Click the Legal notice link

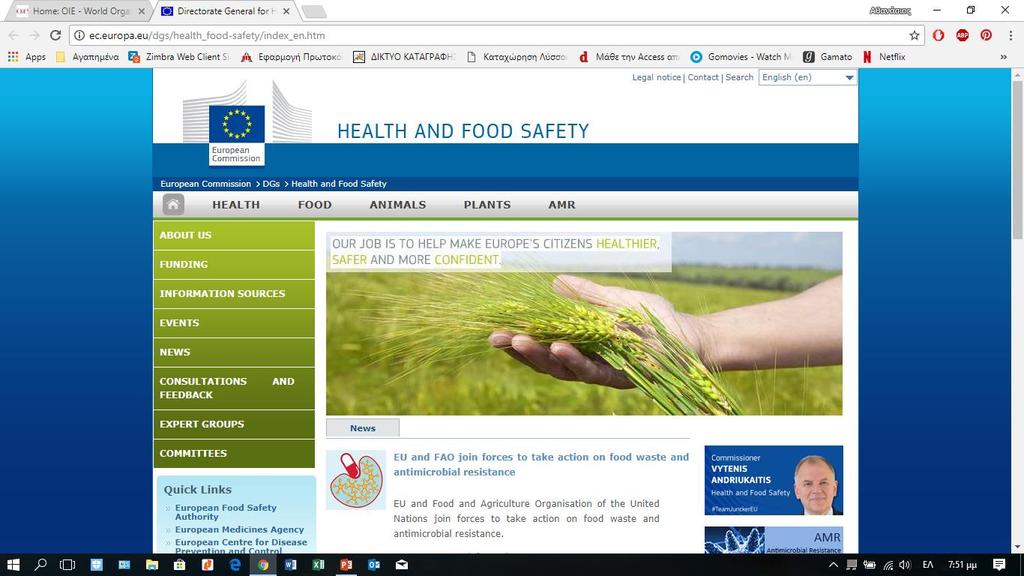click(x=656, y=77)
